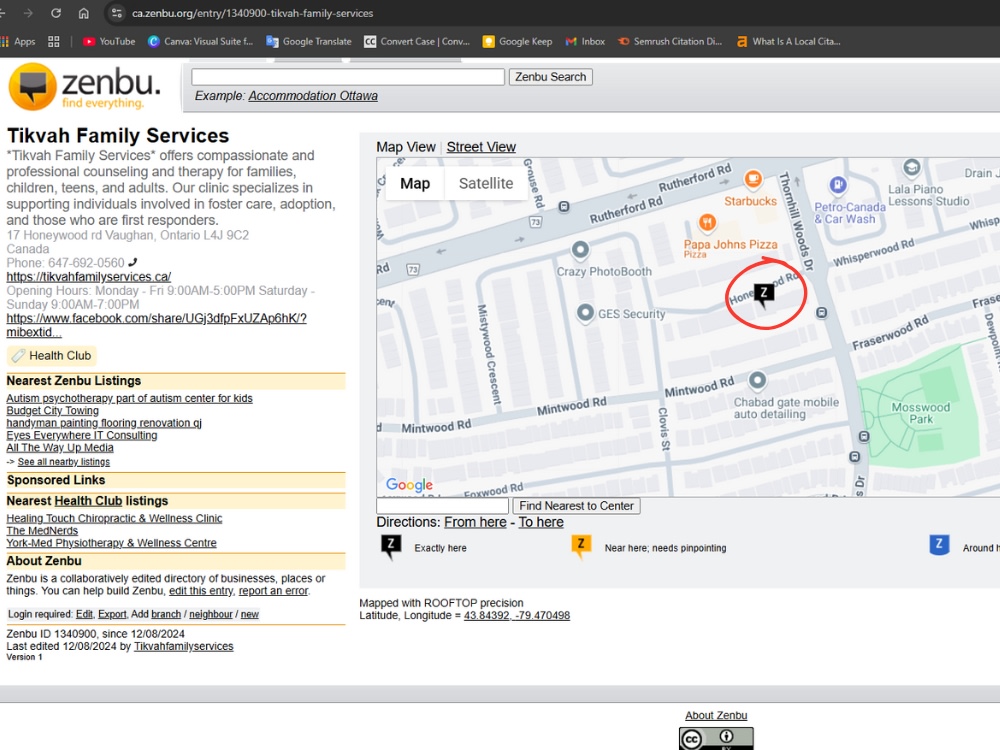Open Google Translate bookmark
The image size is (1000, 750).
(309, 41)
